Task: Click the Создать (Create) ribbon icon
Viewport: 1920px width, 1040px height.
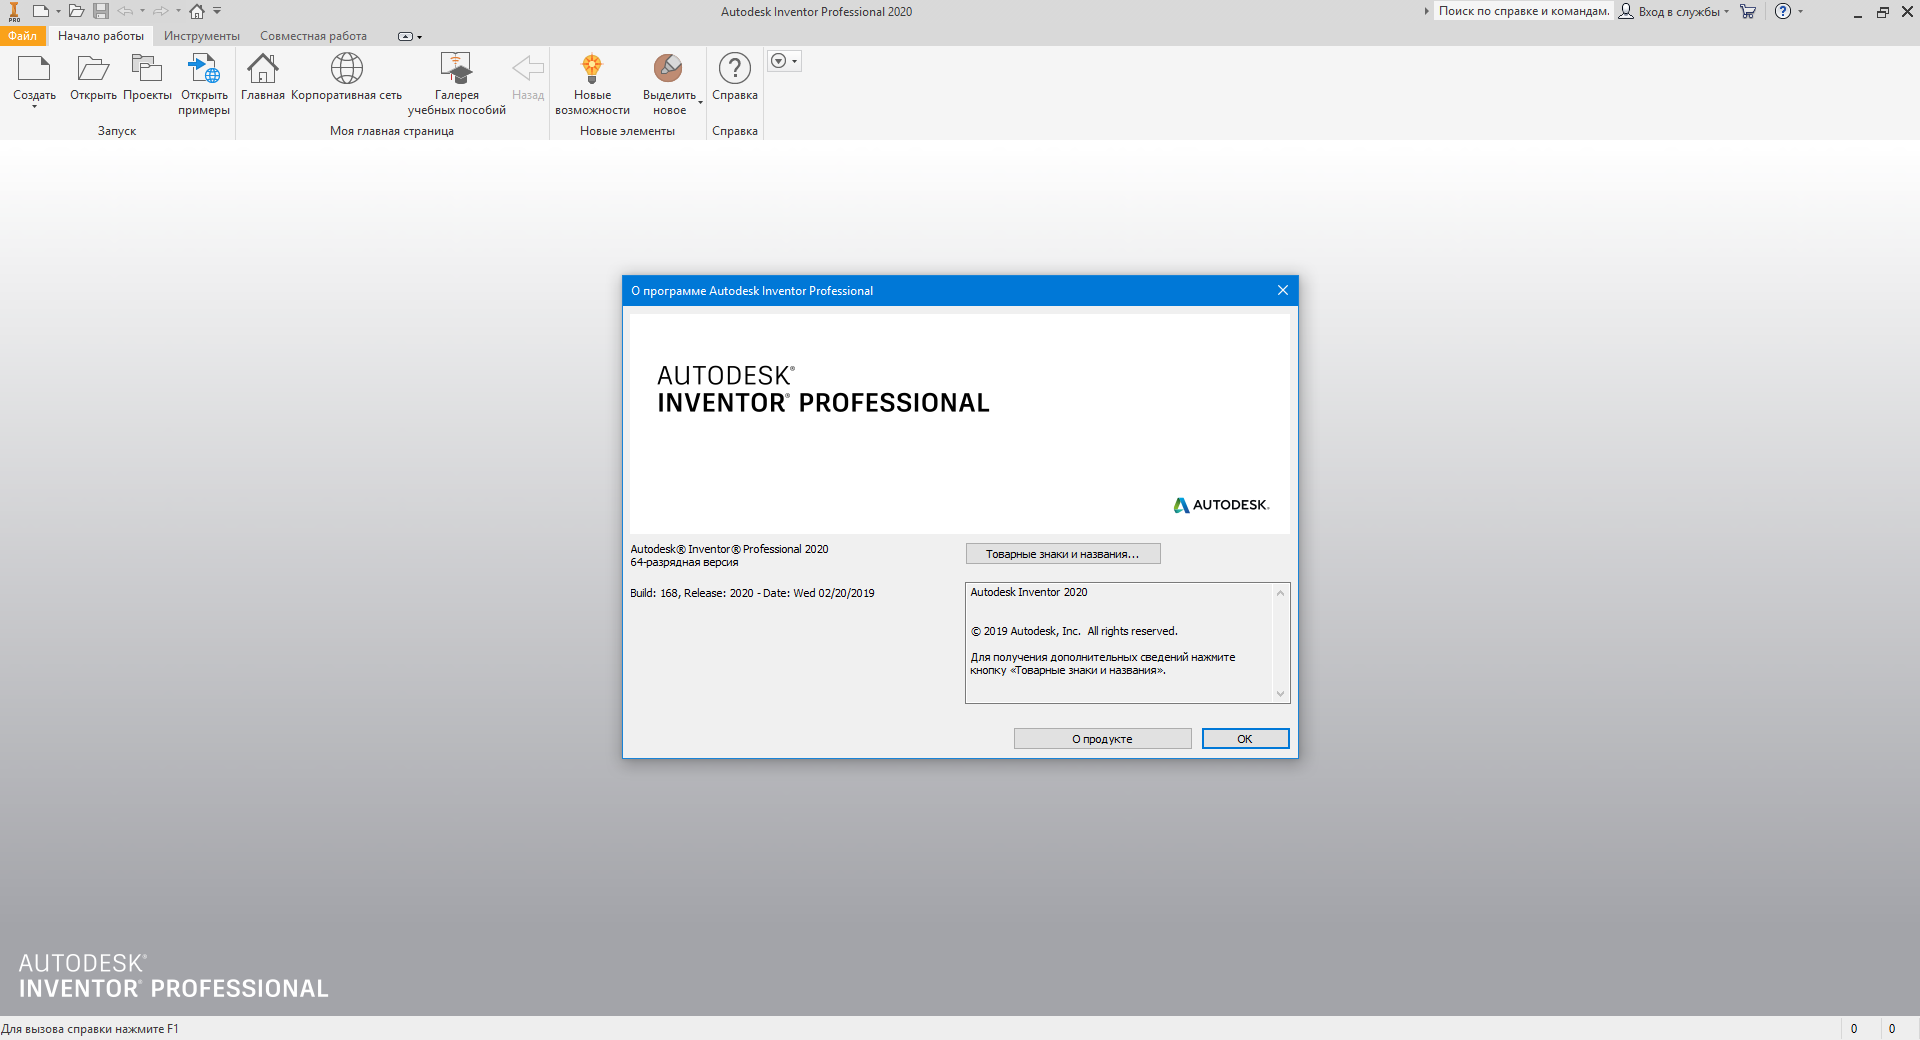Action: [x=34, y=70]
